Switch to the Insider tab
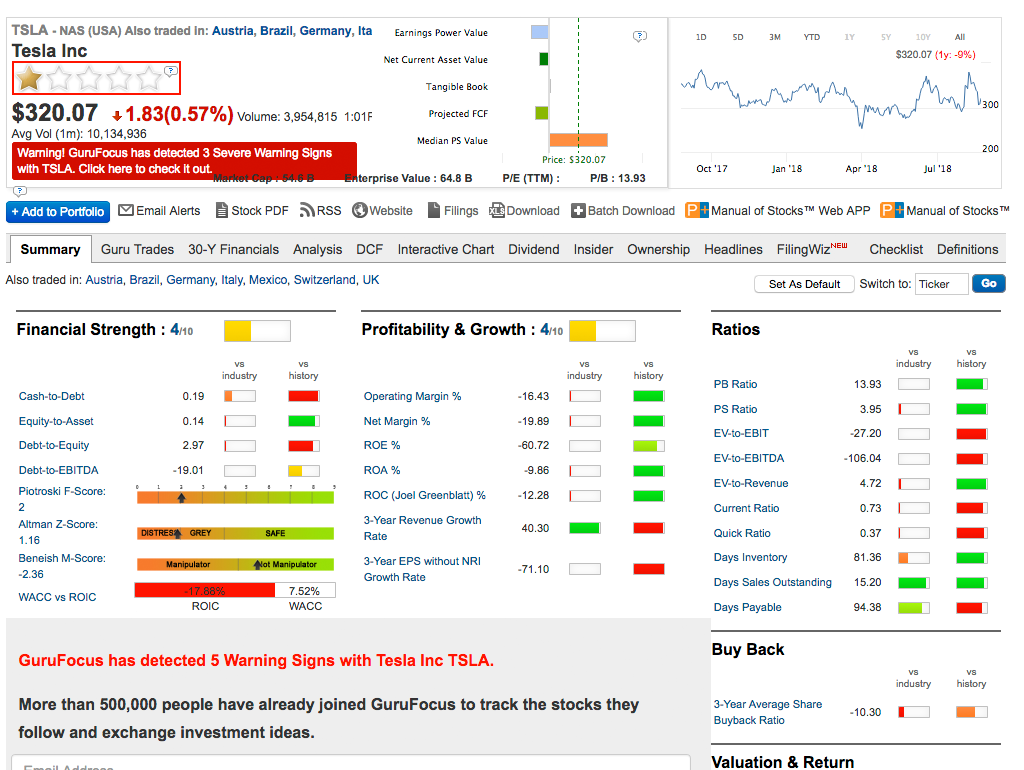The height and width of the screenshot is (770, 1024). click(x=593, y=249)
